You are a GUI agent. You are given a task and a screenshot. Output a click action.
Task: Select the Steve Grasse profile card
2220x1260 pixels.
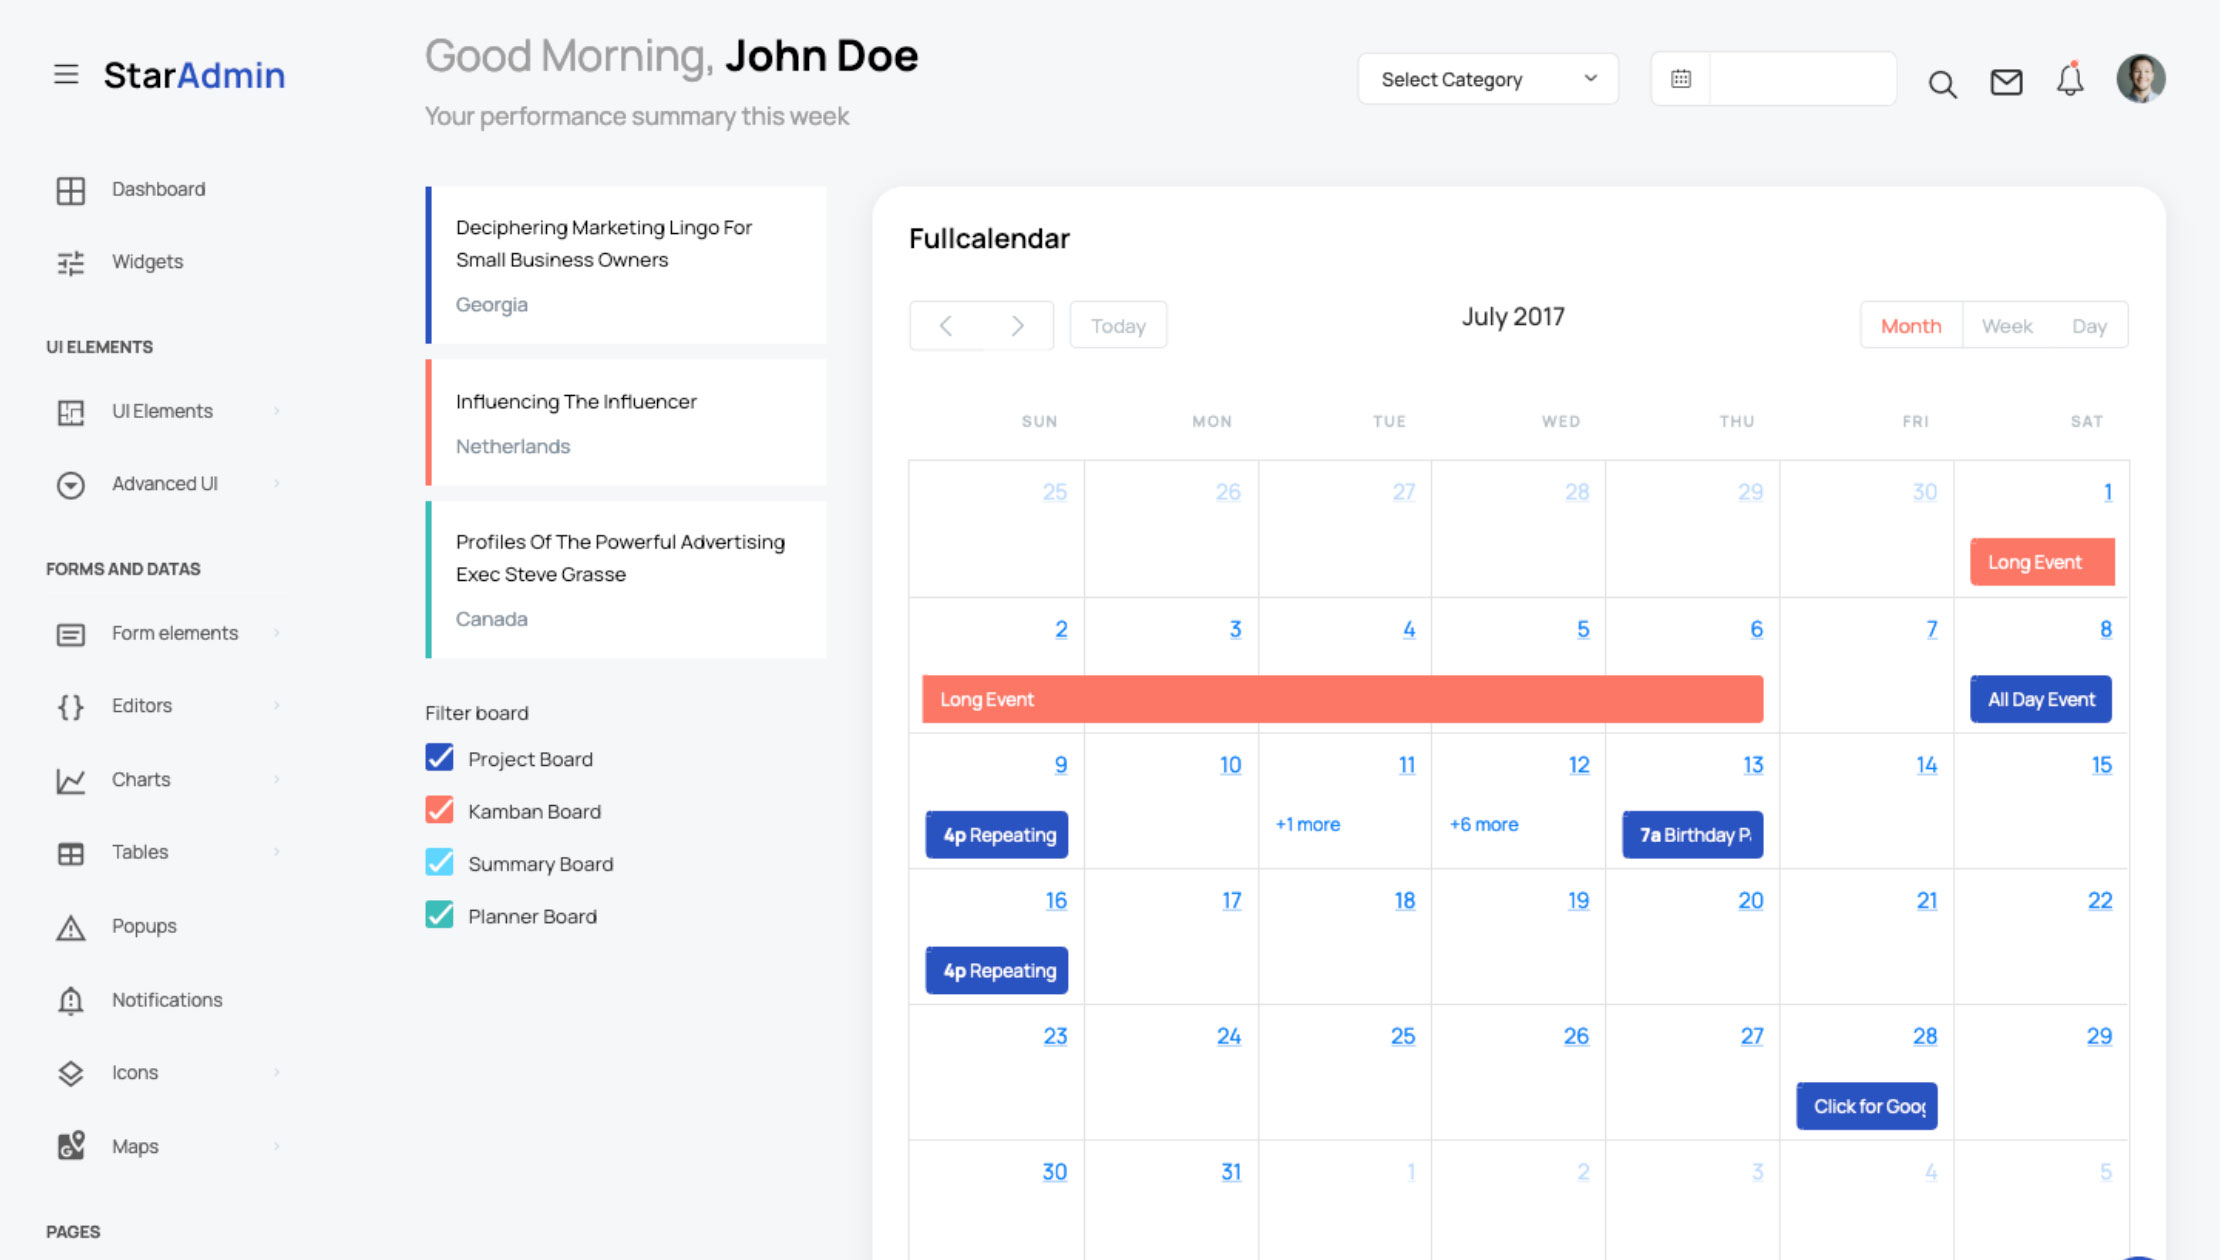626,580
